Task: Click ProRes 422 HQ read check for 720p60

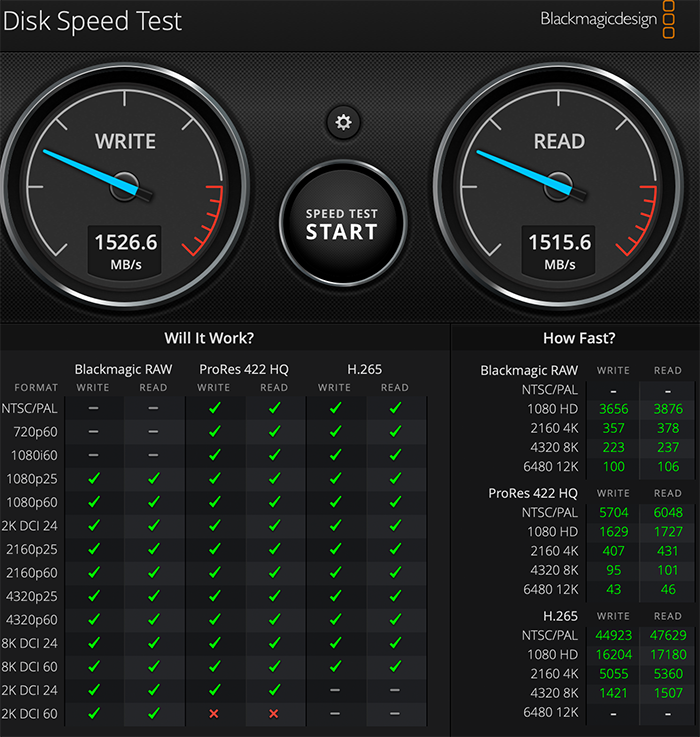Action: click(275, 431)
